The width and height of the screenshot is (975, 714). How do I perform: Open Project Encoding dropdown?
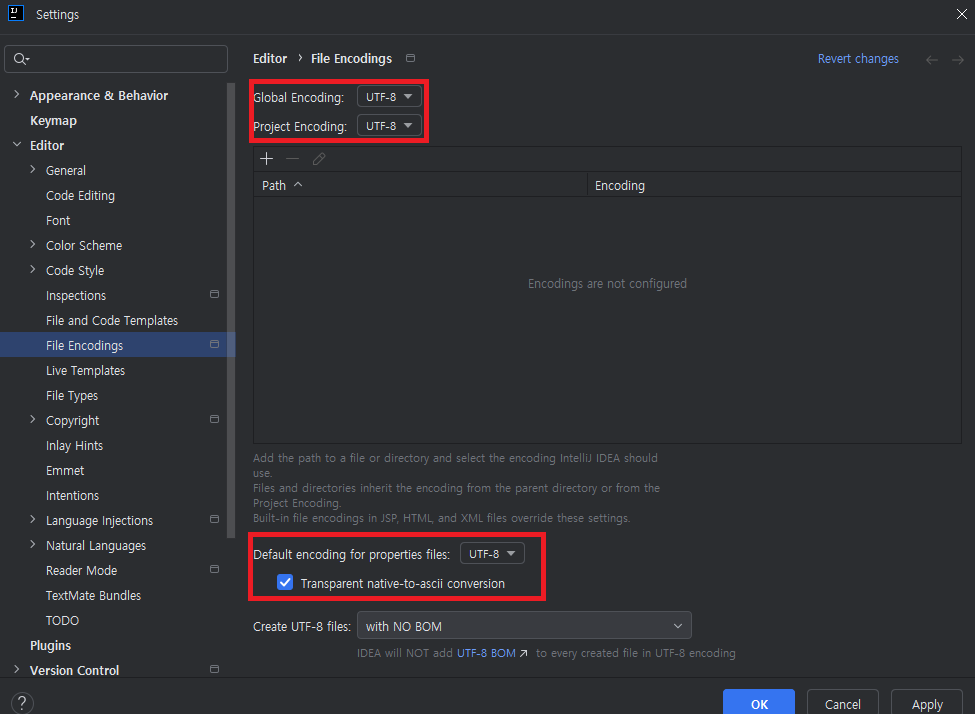389,126
